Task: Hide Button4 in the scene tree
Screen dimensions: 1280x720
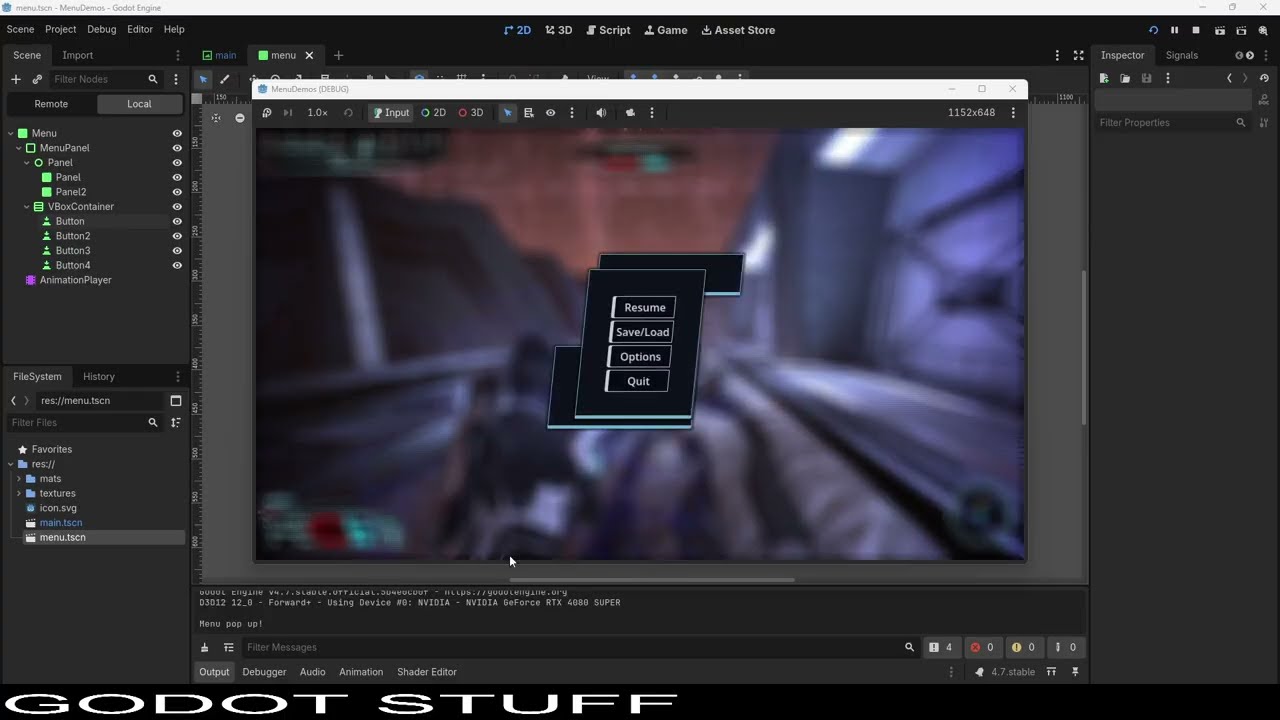Action: click(177, 265)
